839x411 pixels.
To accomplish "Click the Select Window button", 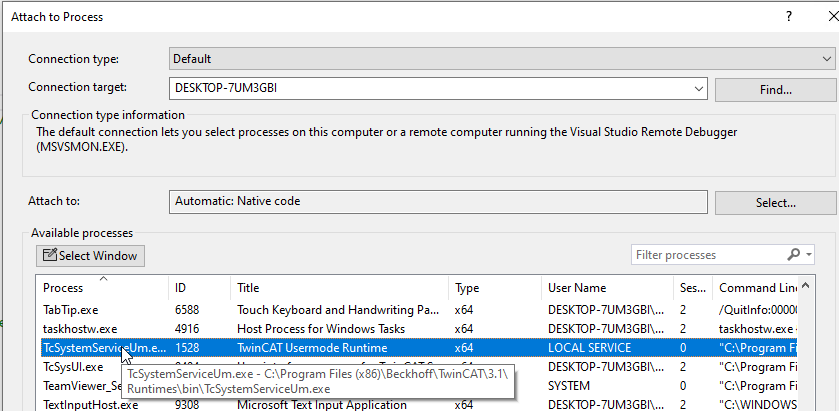I will pyautogui.click(x=90, y=255).
